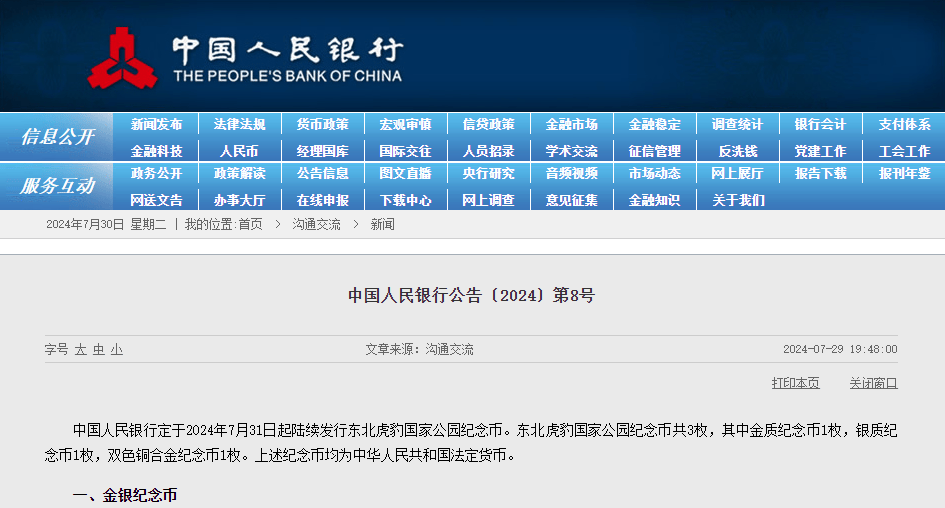Image resolution: width=945 pixels, height=508 pixels.
Task: Click the date 2024年7月30日 星期二
Action: [x=106, y=225]
